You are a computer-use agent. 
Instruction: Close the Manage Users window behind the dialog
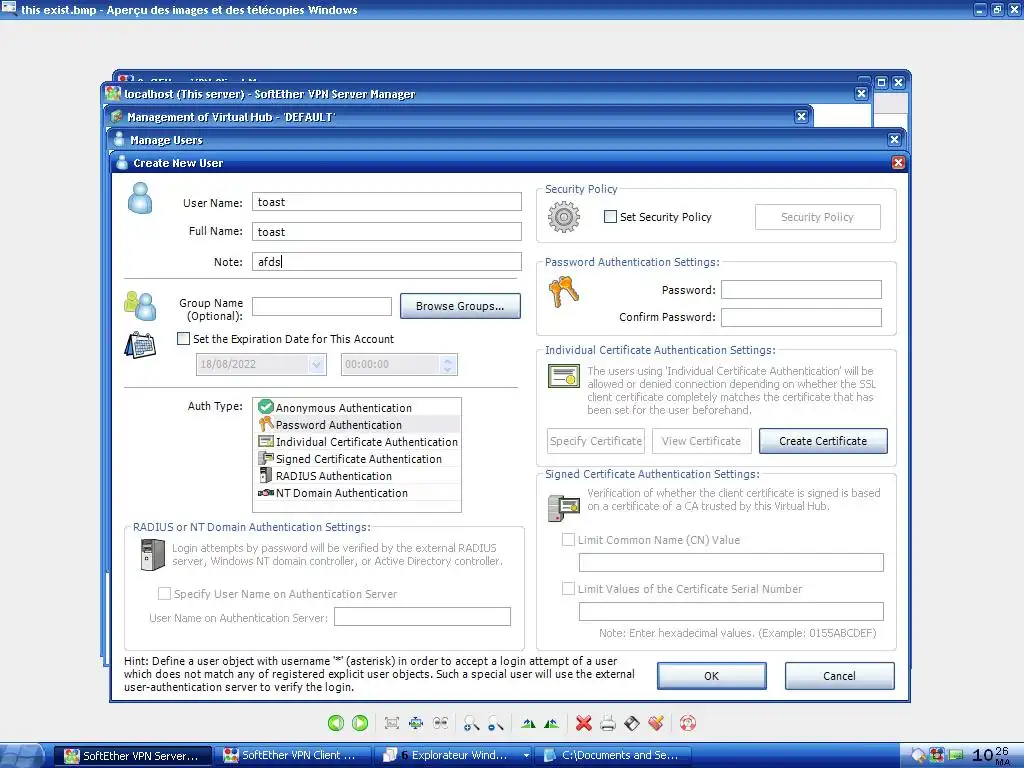(x=895, y=140)
